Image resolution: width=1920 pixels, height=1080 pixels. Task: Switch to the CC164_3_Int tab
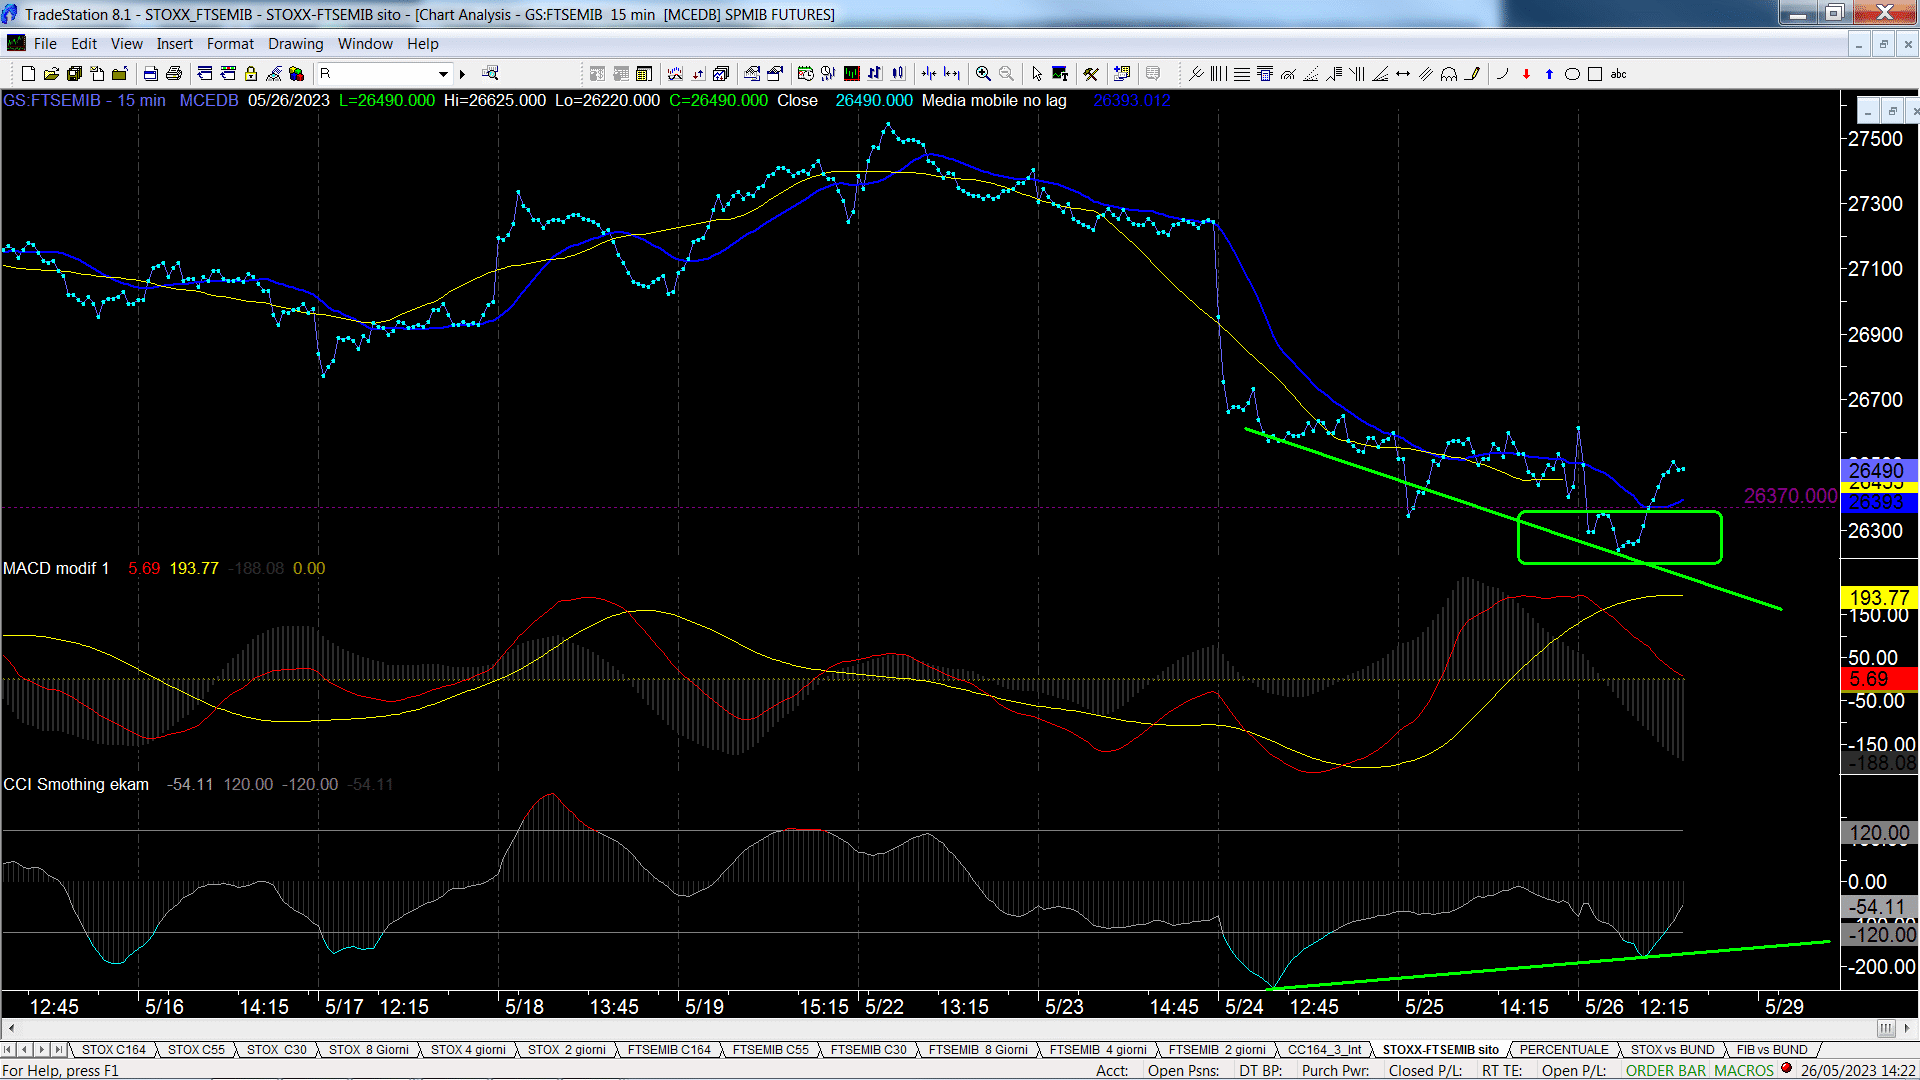1324,1050
